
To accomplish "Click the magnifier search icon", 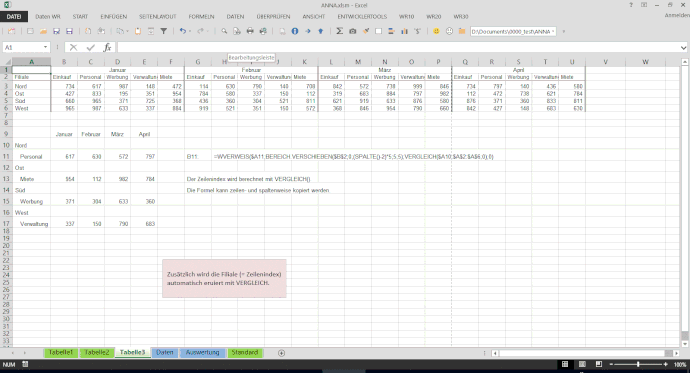I will (x=224, y=31).
